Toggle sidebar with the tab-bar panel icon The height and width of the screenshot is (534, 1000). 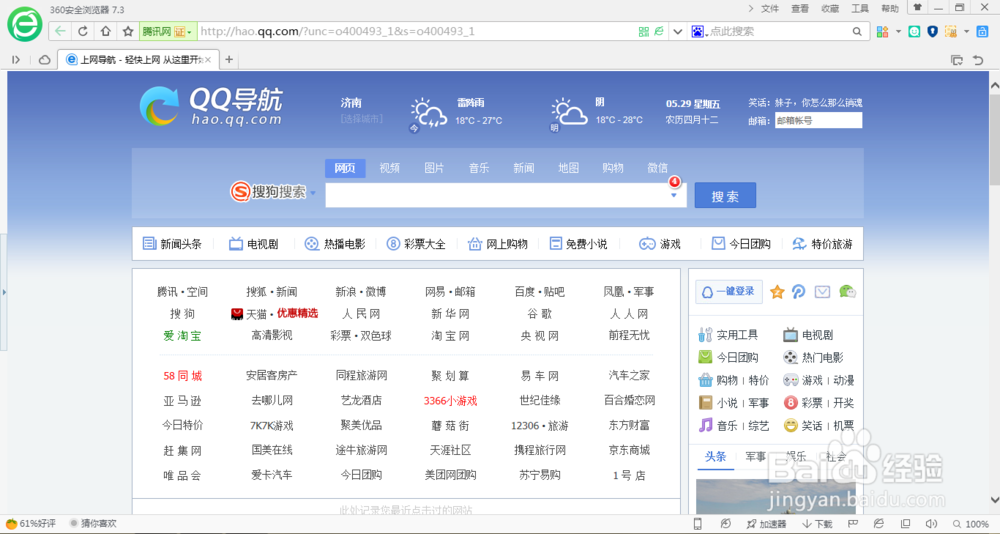16,60
